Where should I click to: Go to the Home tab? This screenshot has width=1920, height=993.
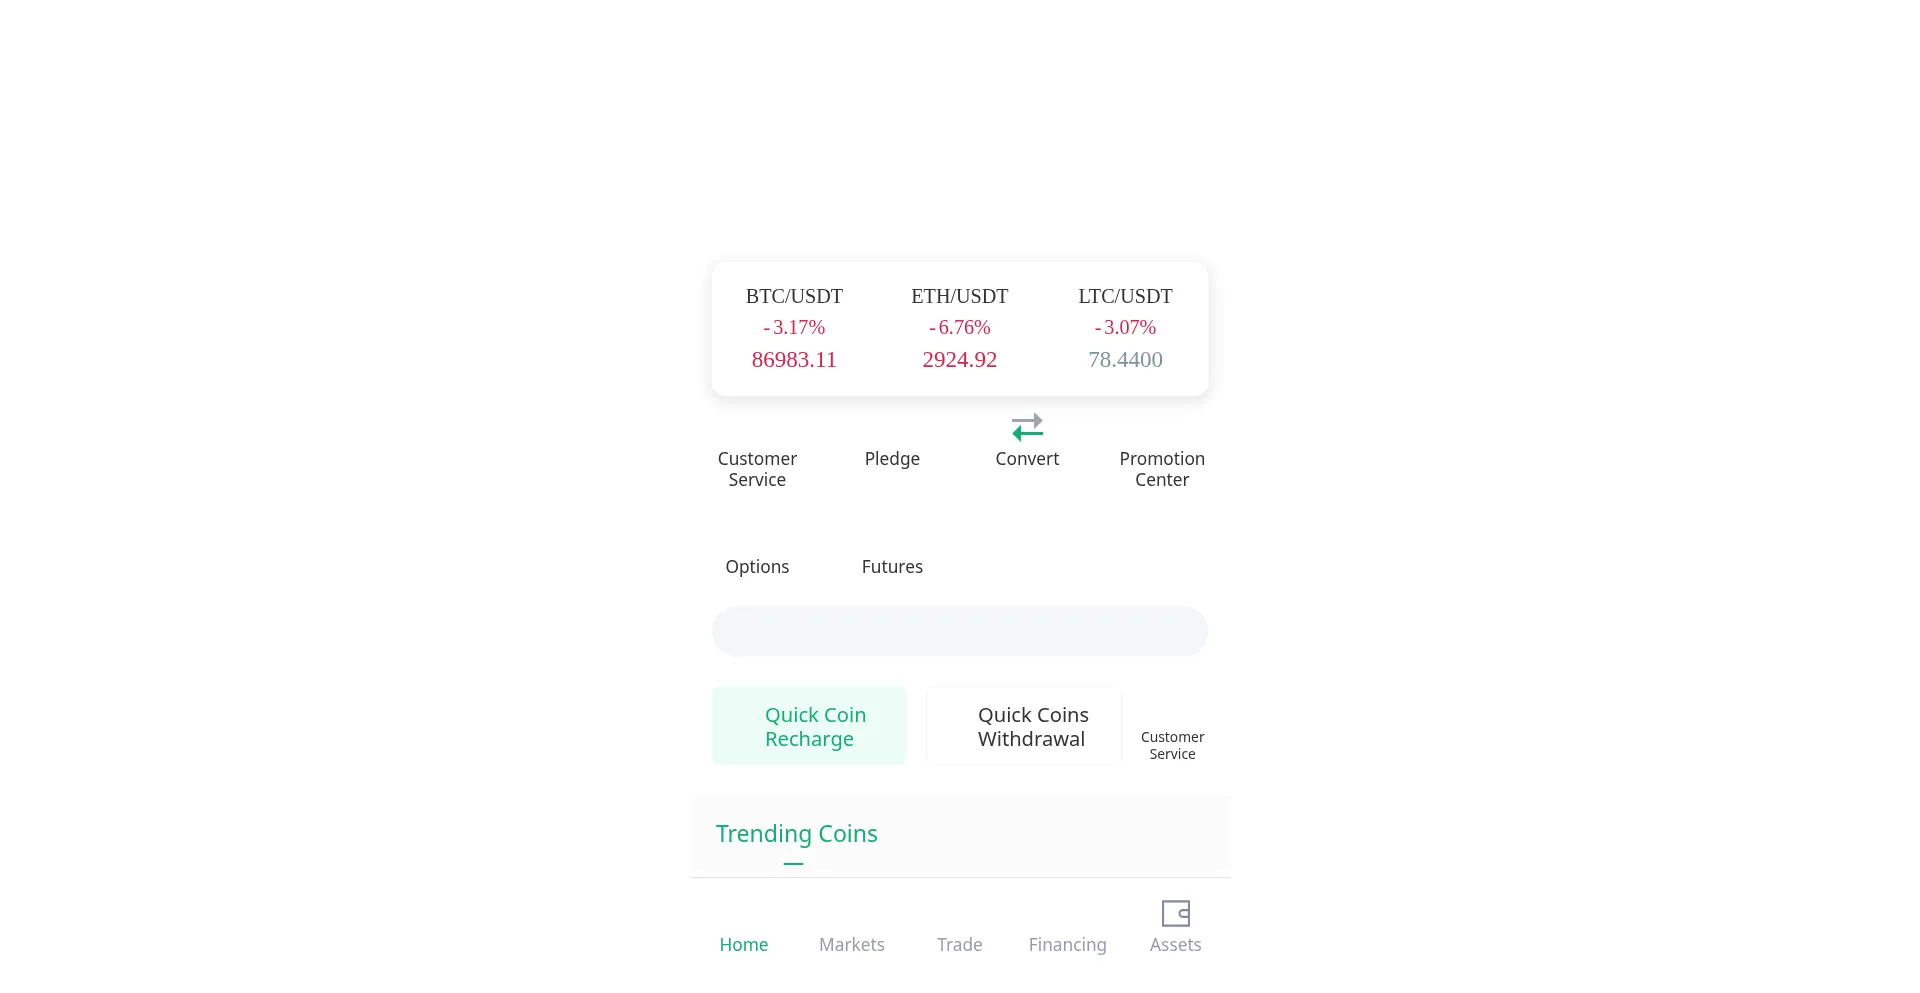(x=744, y=944)
